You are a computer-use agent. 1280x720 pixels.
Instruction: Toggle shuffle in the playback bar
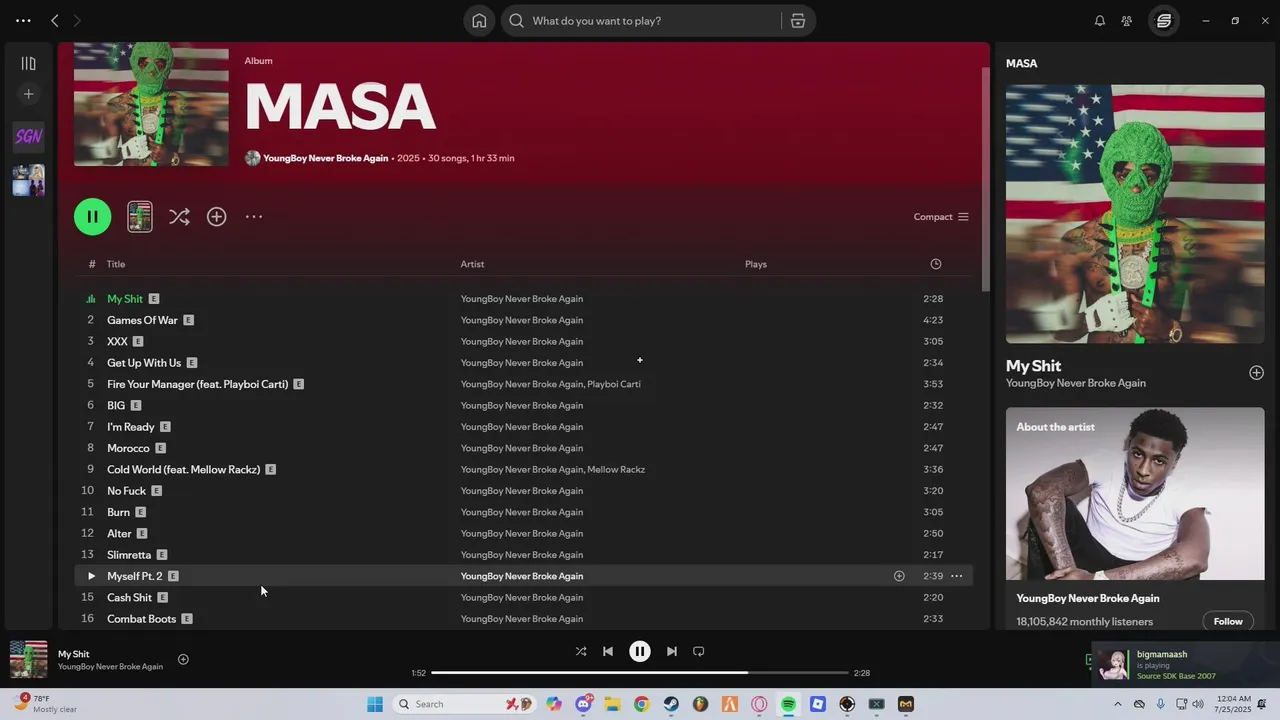[x=581, y=651]
